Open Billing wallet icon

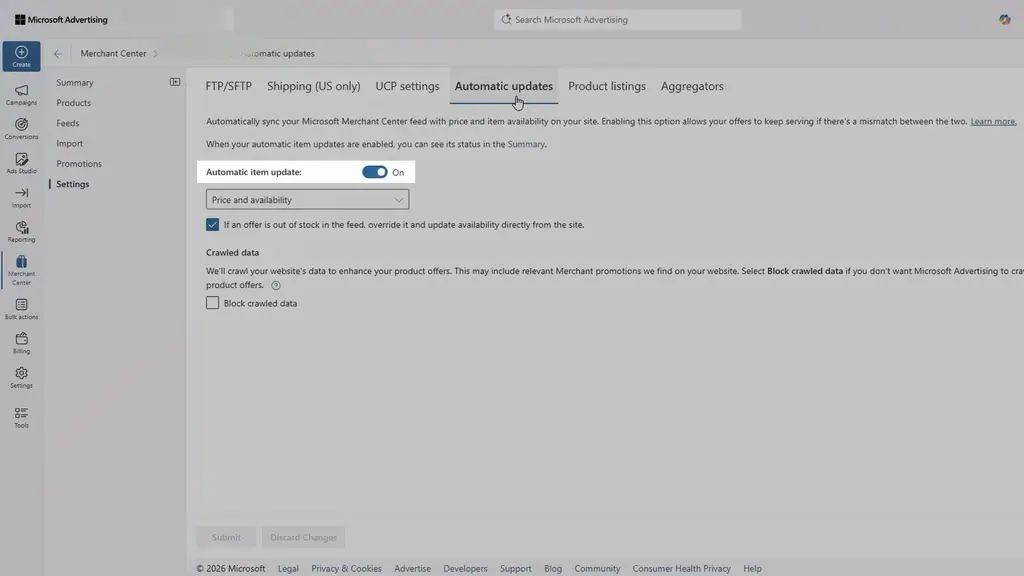tap(22, 338)
